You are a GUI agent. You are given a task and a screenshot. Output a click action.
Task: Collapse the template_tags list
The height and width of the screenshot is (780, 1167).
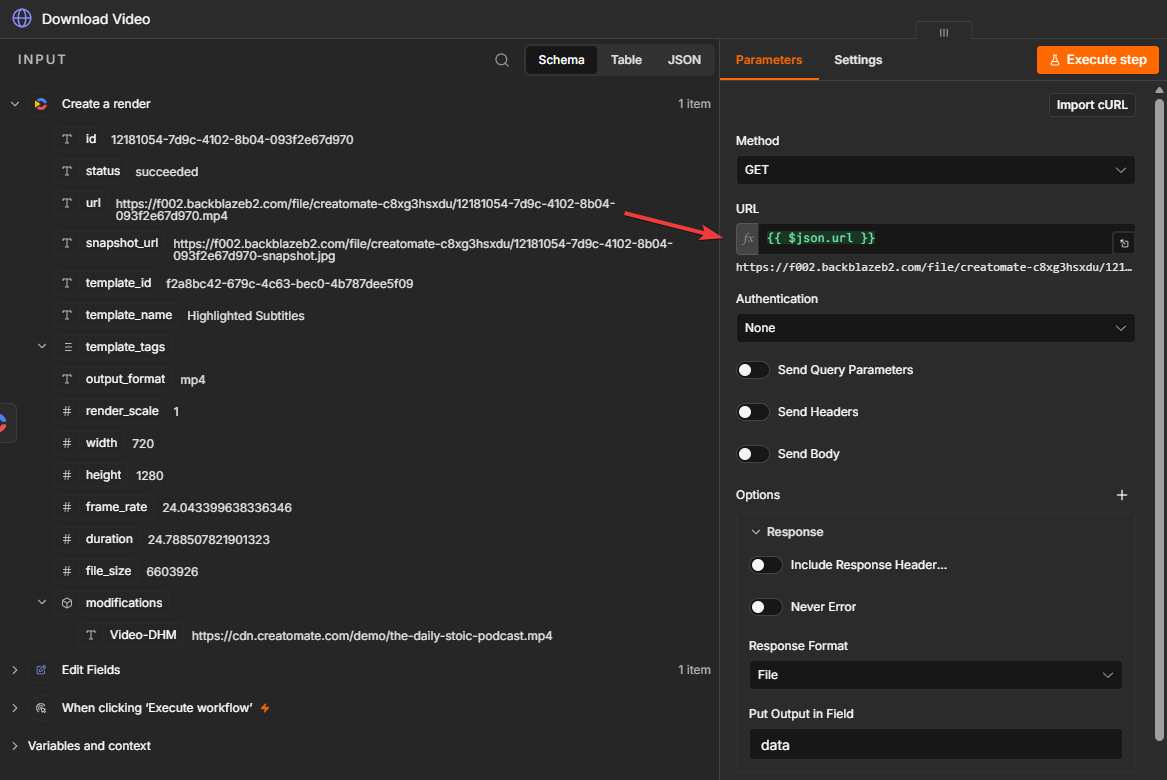click(x=42, y=346)
